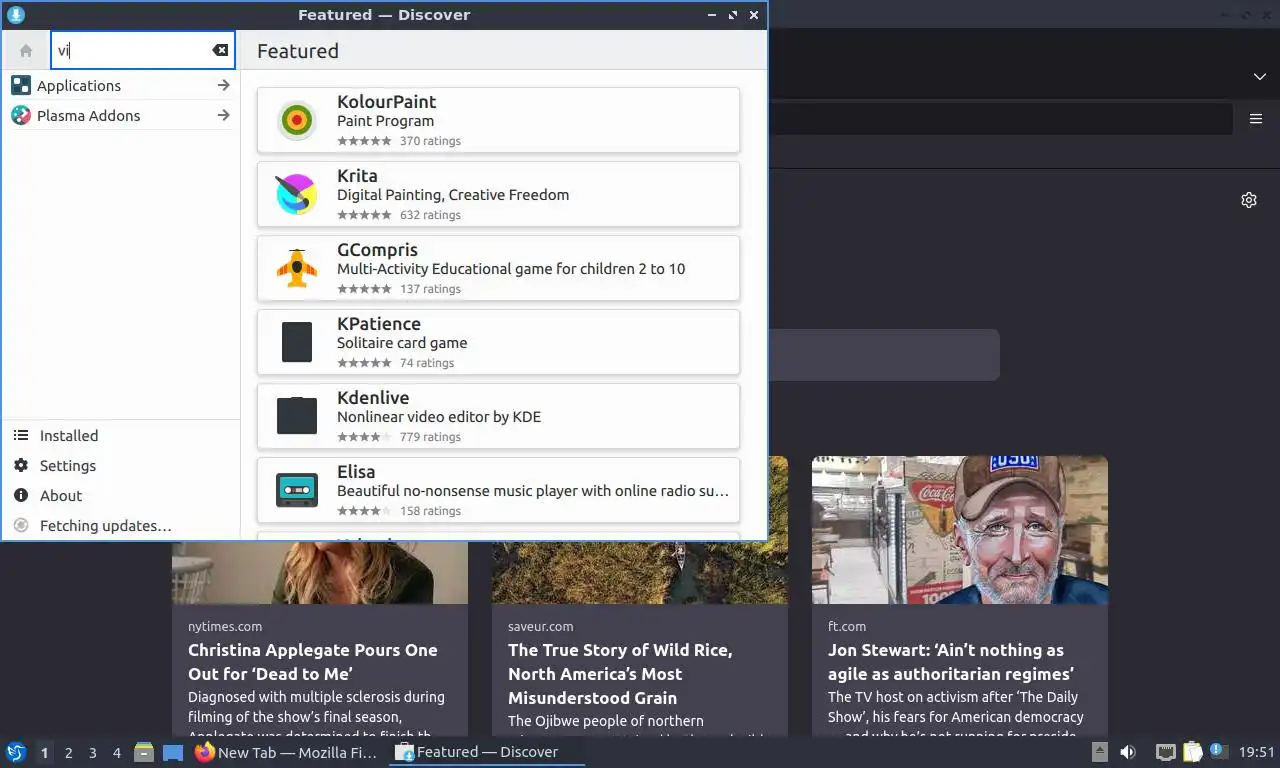Viewport: 1280px width, 768px height.
Task: Open Jon Stewart article thumbnail
Action: 960,530
